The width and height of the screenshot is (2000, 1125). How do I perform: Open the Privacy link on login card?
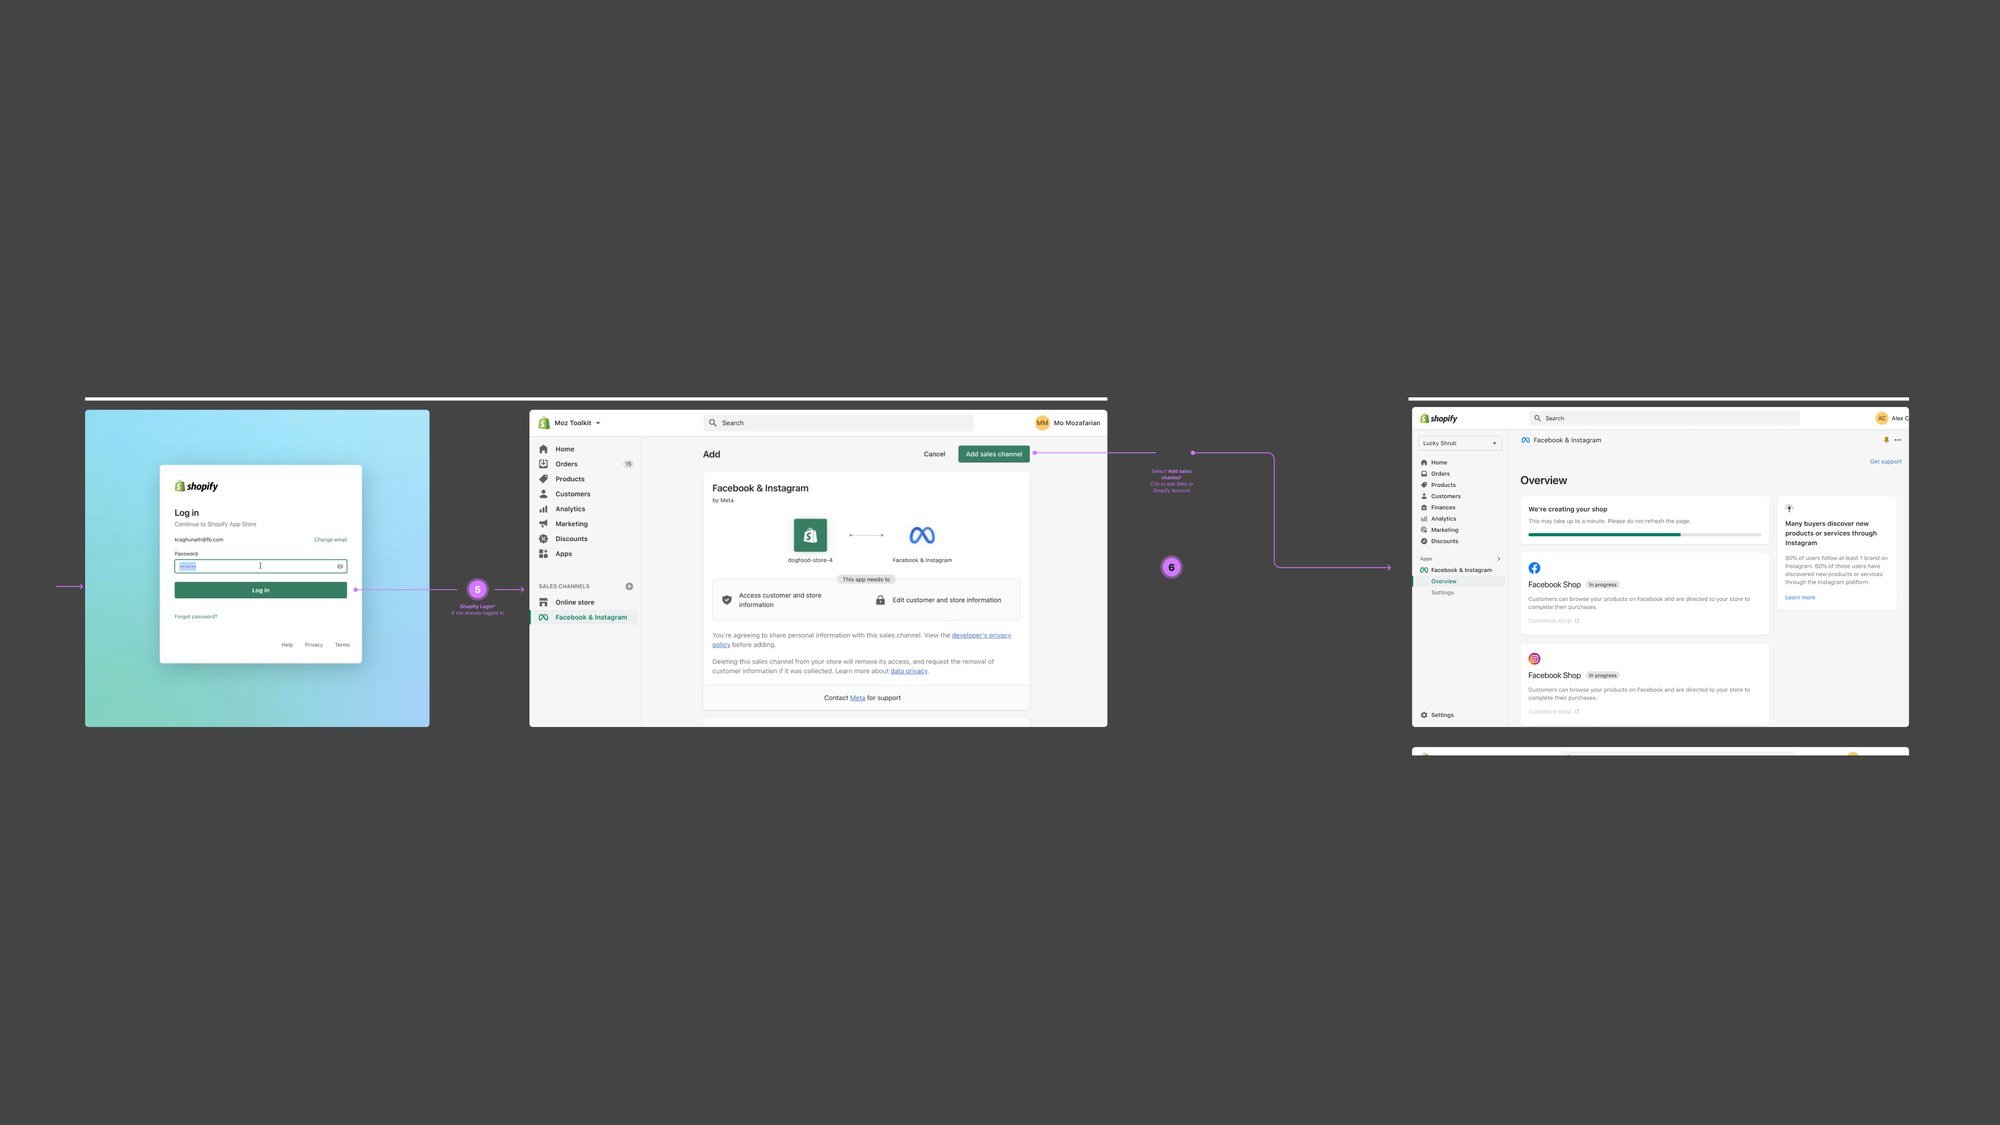pyautogui.click(x=313, y=645)
